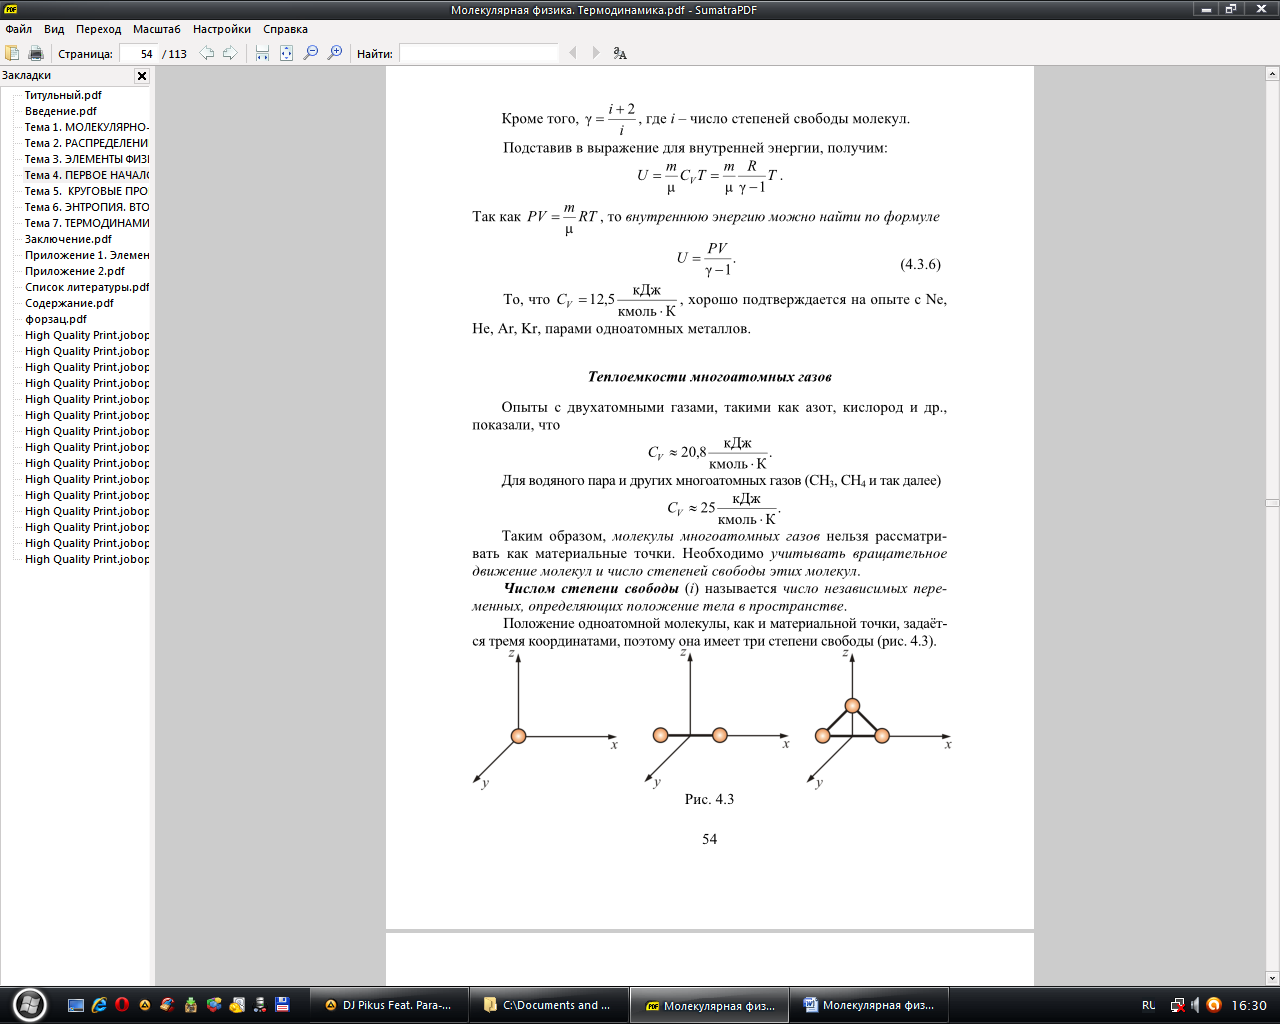Open bookmark Тема 3. ЭЛЕМЕНТЫ ФИЗИ
The width and height of the screenshot is (1280, 1024).
(x=87, y=159)
